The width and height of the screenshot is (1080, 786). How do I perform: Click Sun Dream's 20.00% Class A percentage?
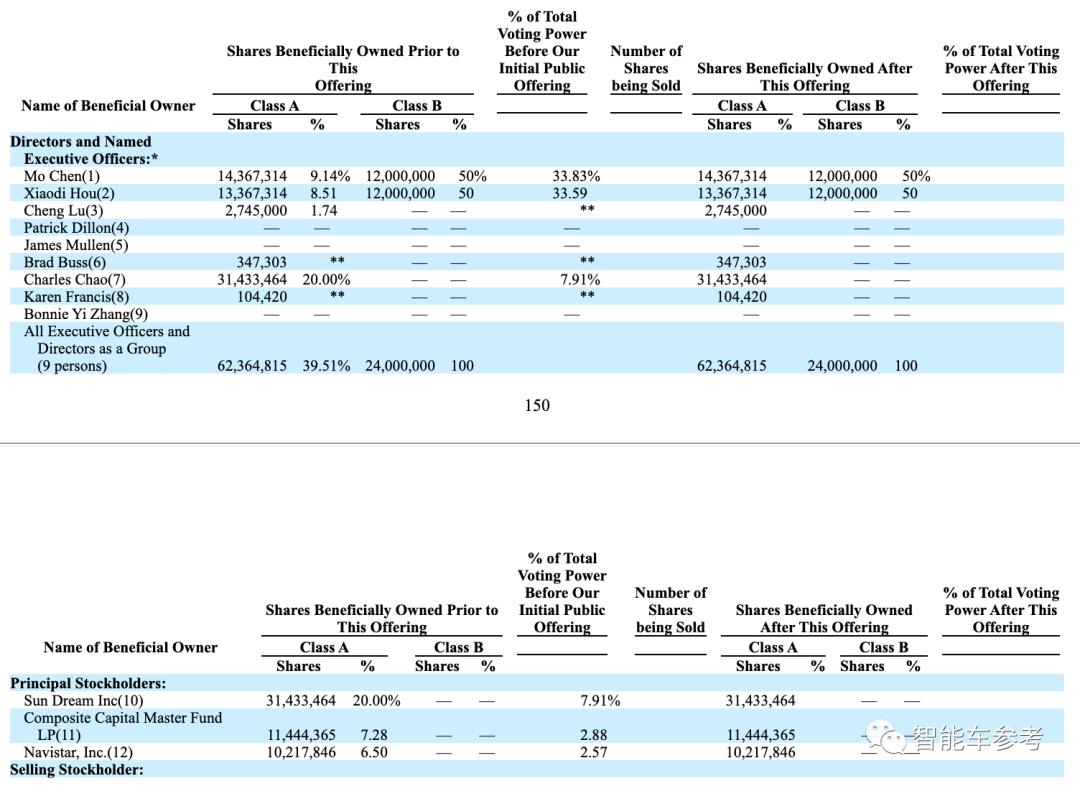point(376,701)
